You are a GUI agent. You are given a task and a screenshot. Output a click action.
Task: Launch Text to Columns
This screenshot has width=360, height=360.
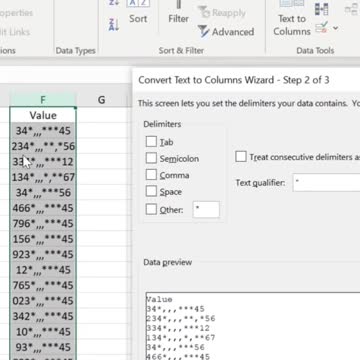point(292,18)
